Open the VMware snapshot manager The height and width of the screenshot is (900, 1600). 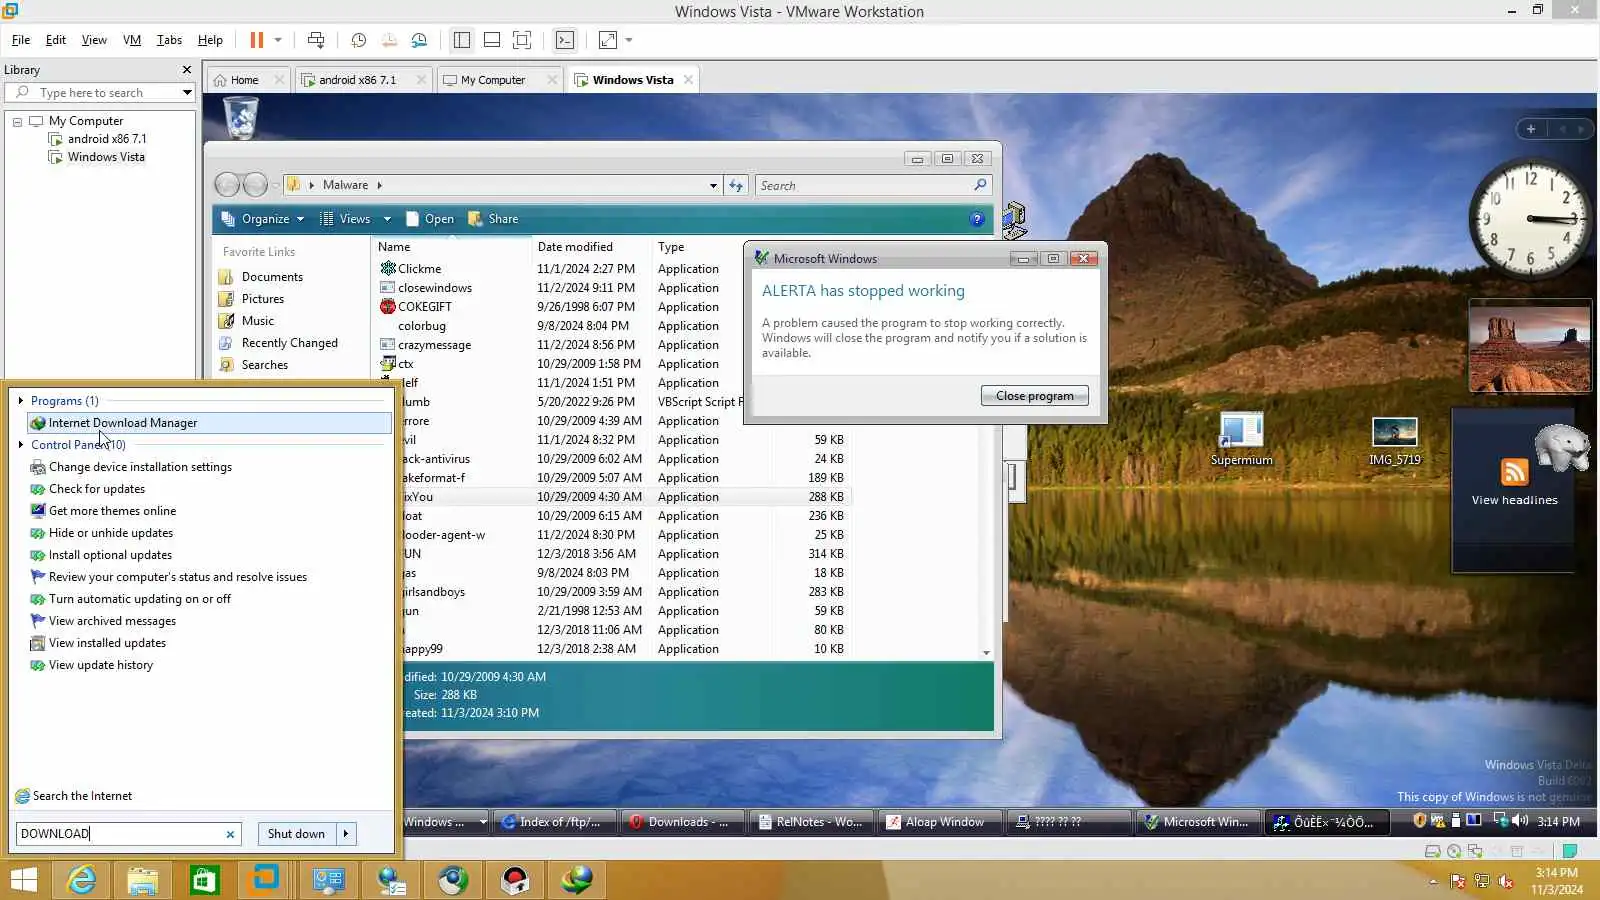[419, 40]
